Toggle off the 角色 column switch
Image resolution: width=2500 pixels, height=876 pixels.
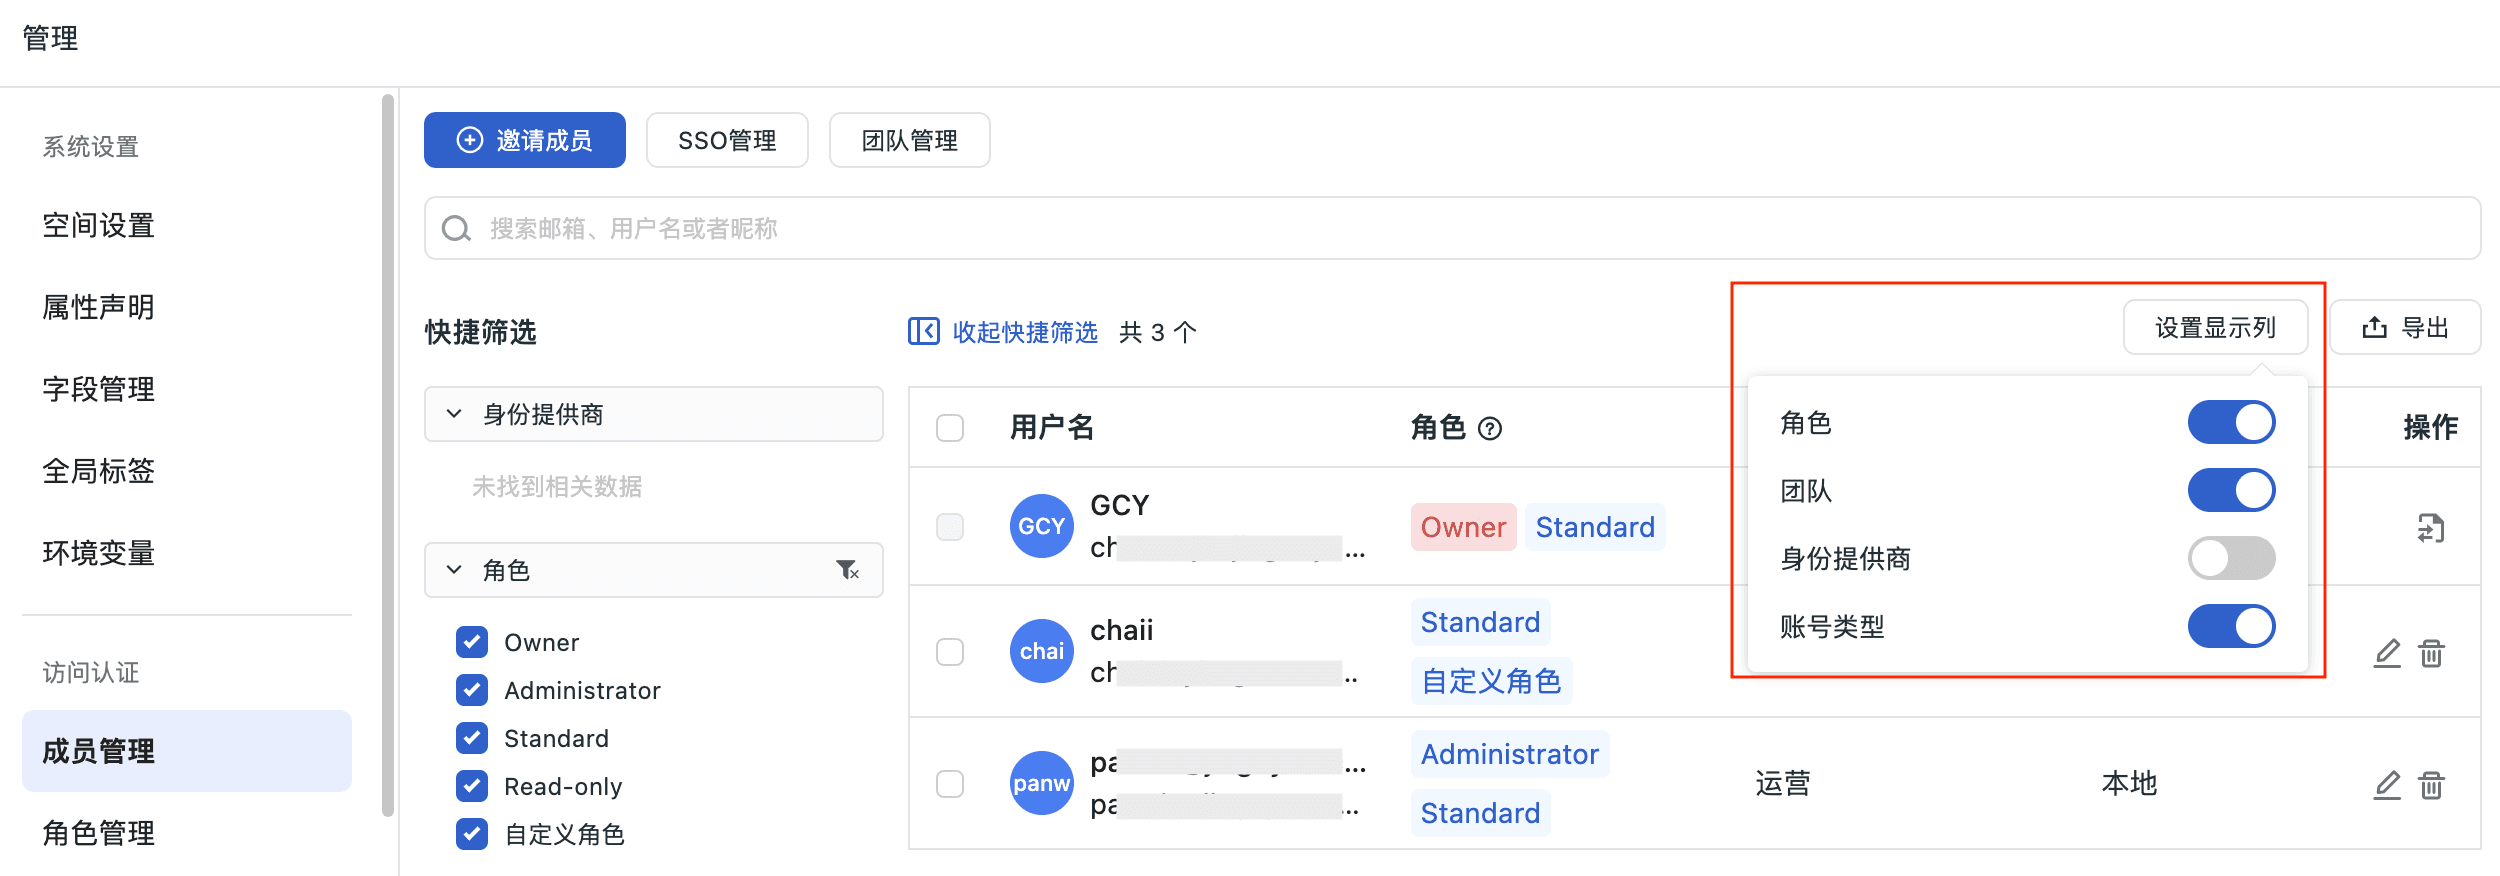tap(2231, 422)
